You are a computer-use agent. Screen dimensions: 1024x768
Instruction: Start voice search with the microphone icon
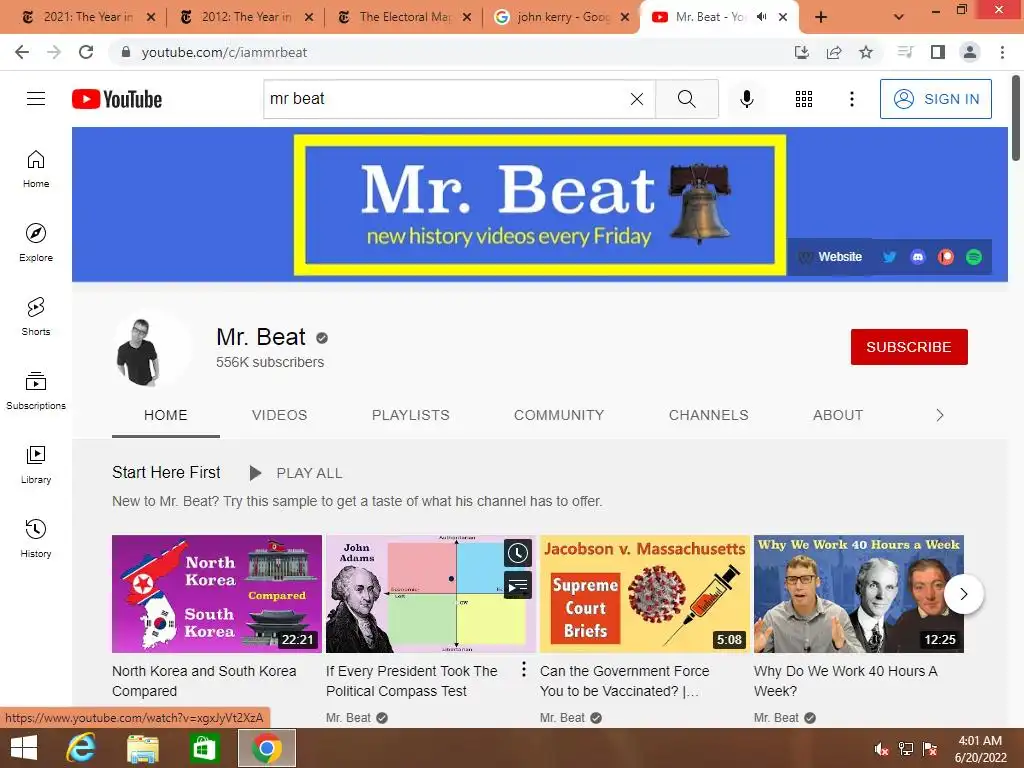click(746, 99)
